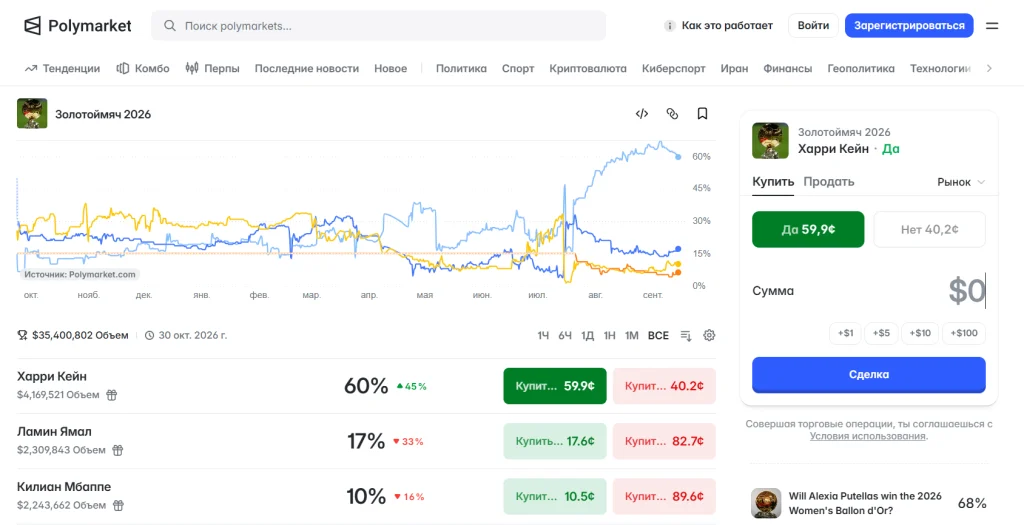Image resolution: width=1024 pixels, height=525 pixels.
Task: Open the Условия использования link
Action: click(x=868, y=436)
